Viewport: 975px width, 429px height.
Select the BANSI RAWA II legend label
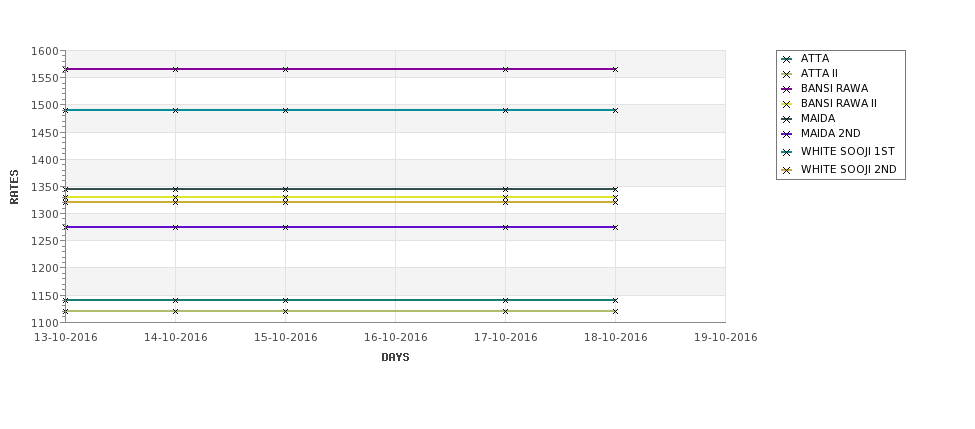(x=839, y=103)
